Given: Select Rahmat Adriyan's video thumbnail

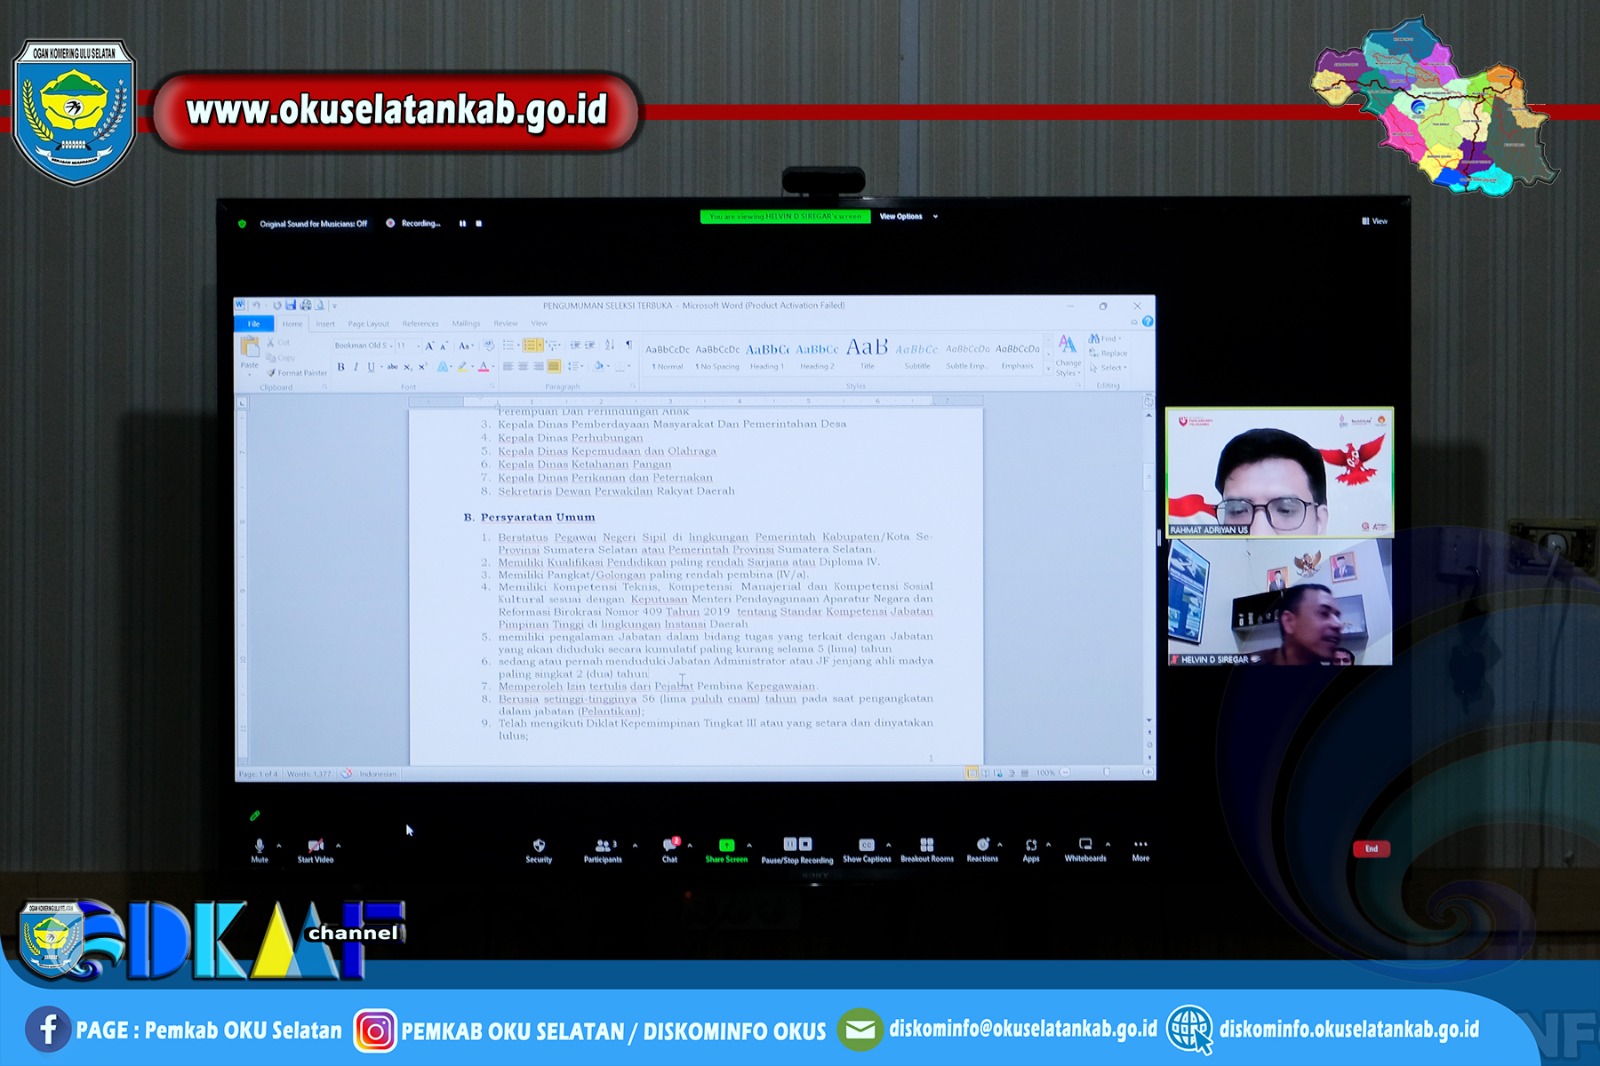Looking at the screenshot, I should [1279, 472].
